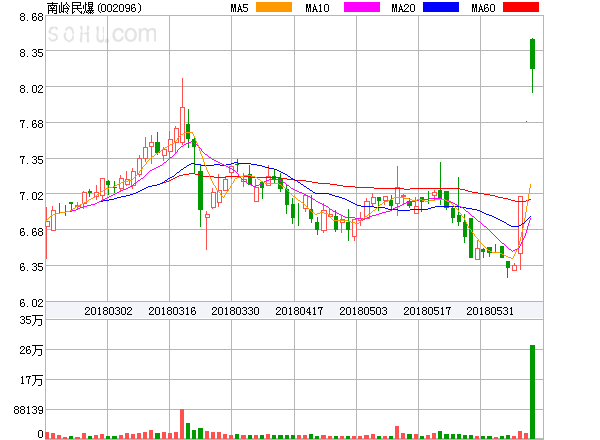The width and height of the screenshot is (600, 440).
Task: Click the 20180417 date label
Action: coord(299,311)
